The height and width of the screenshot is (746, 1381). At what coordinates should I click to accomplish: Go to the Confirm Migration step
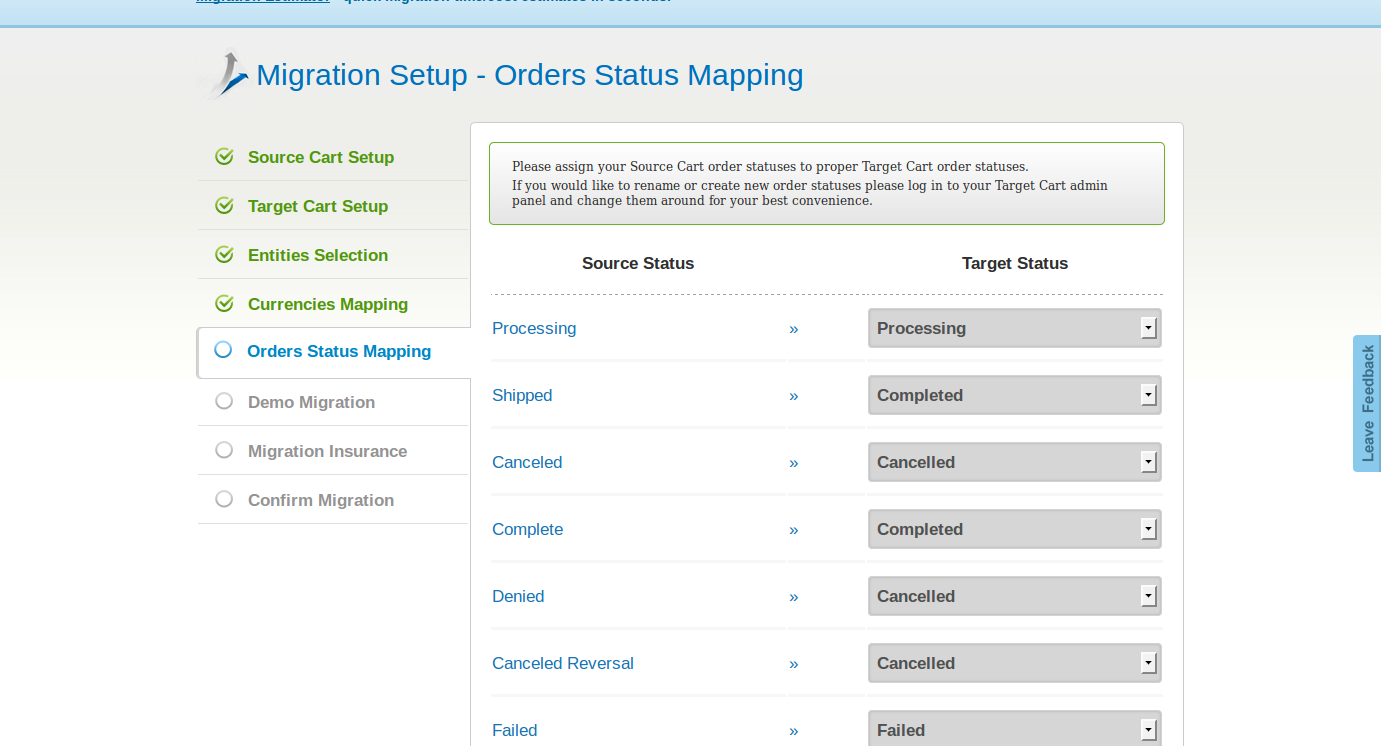(x=320, y=500)
